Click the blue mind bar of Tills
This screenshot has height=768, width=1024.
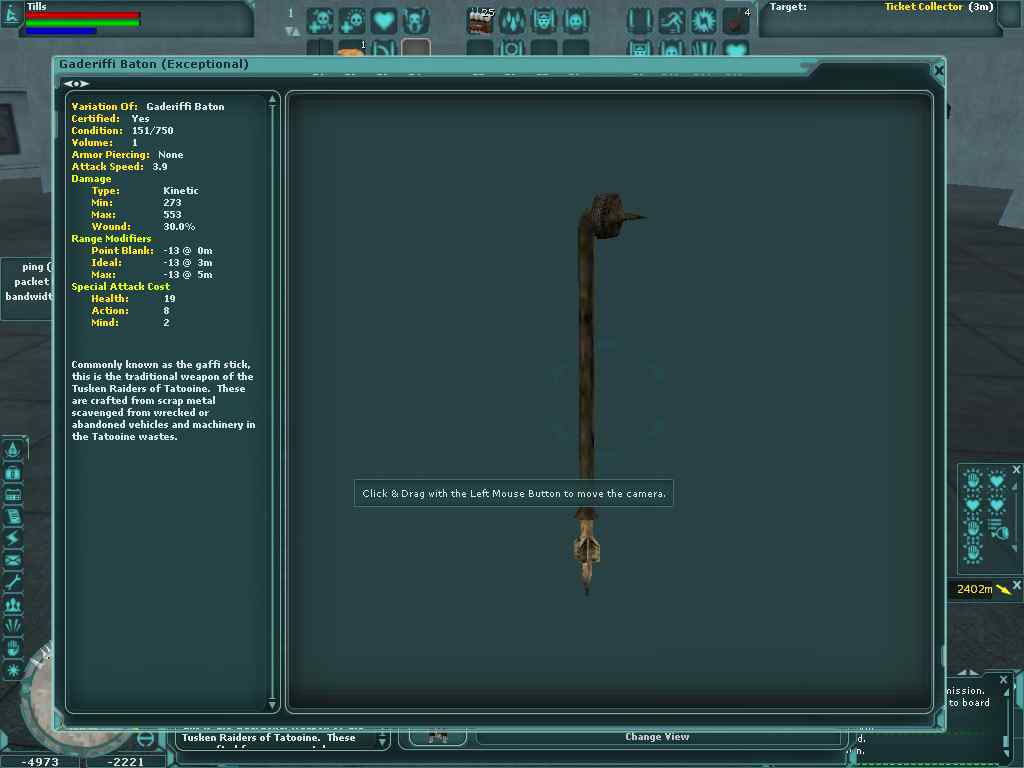pyautogui.click(x=61, y=31)
